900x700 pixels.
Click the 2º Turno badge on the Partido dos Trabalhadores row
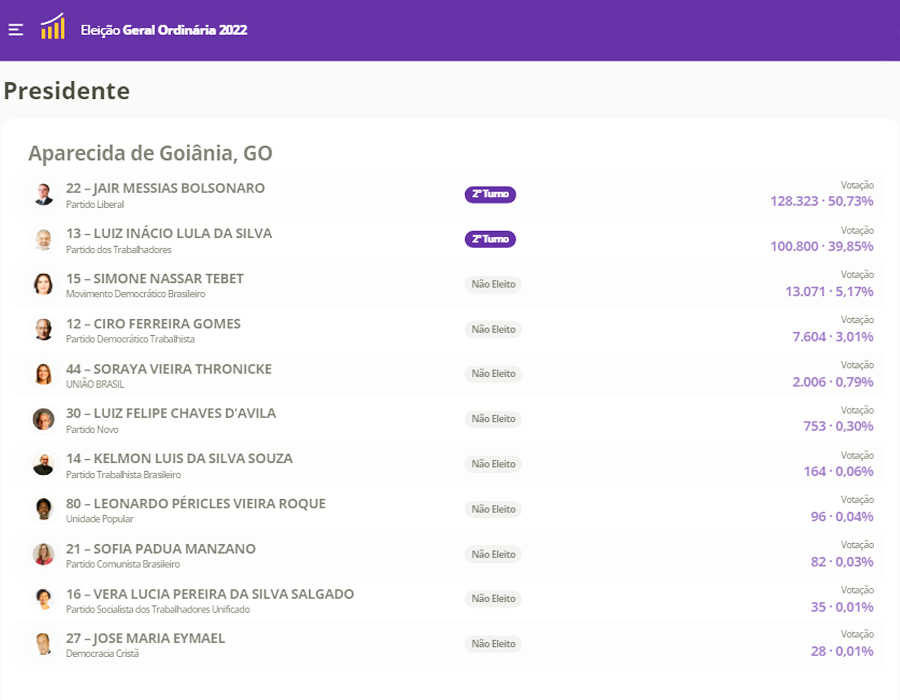tap(490, 239)
